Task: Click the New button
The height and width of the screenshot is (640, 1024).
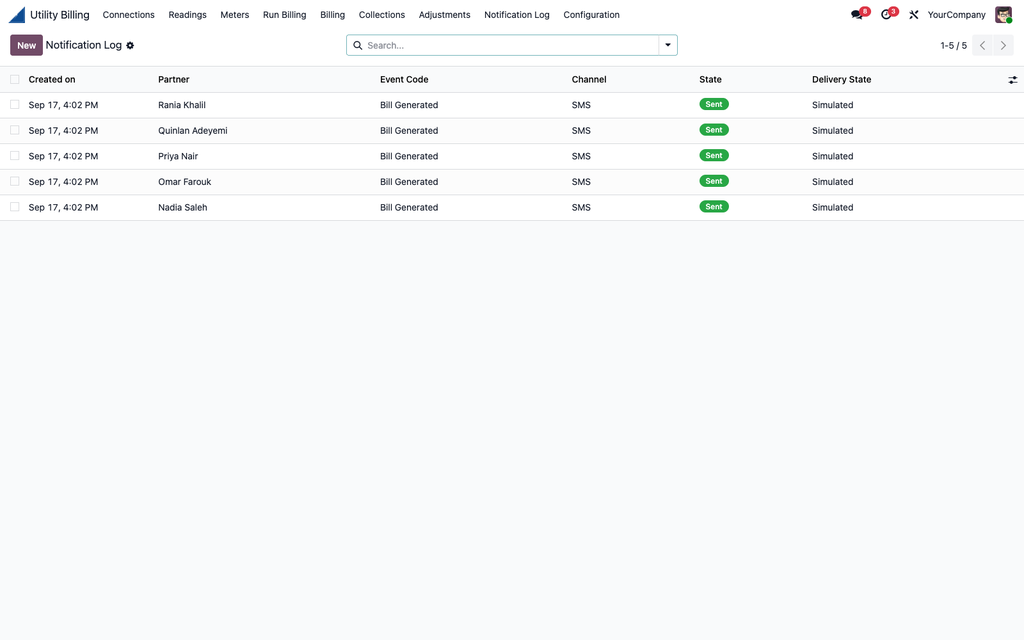Action: coord(26,45)
